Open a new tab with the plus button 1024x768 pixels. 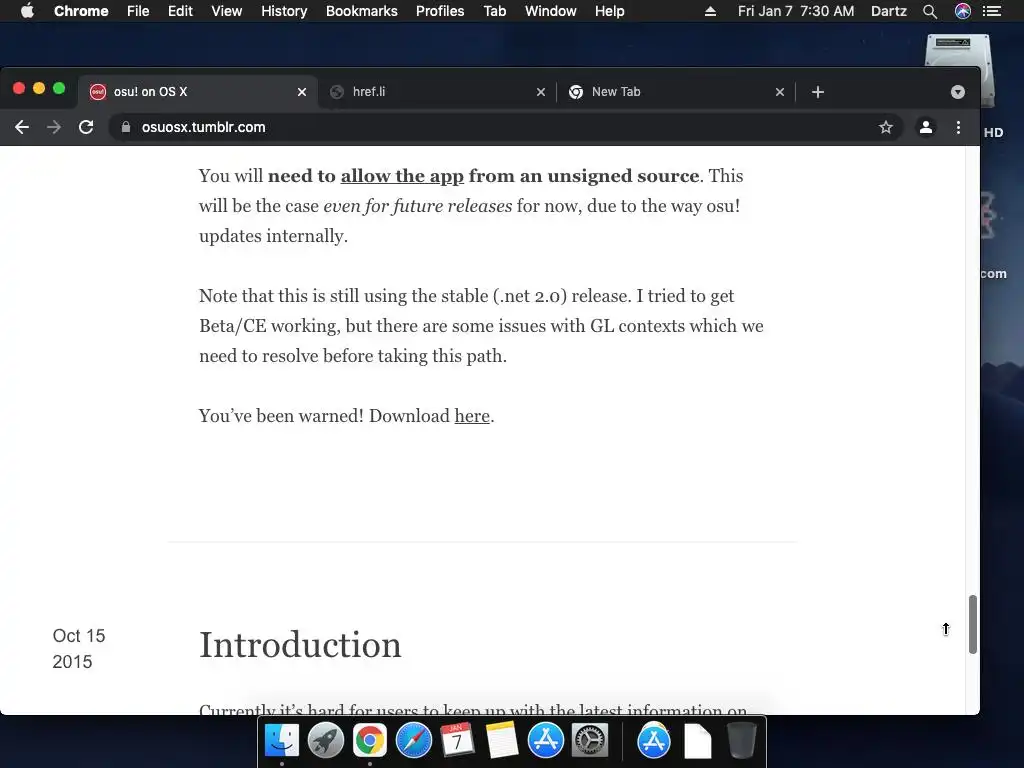[818, 92]
